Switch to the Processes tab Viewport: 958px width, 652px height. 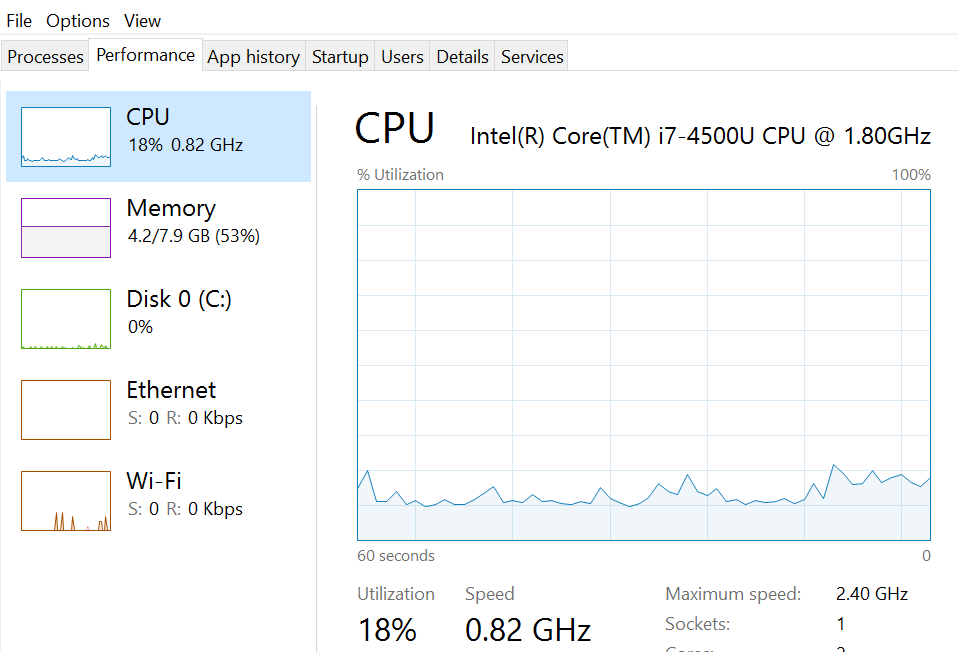45,57
